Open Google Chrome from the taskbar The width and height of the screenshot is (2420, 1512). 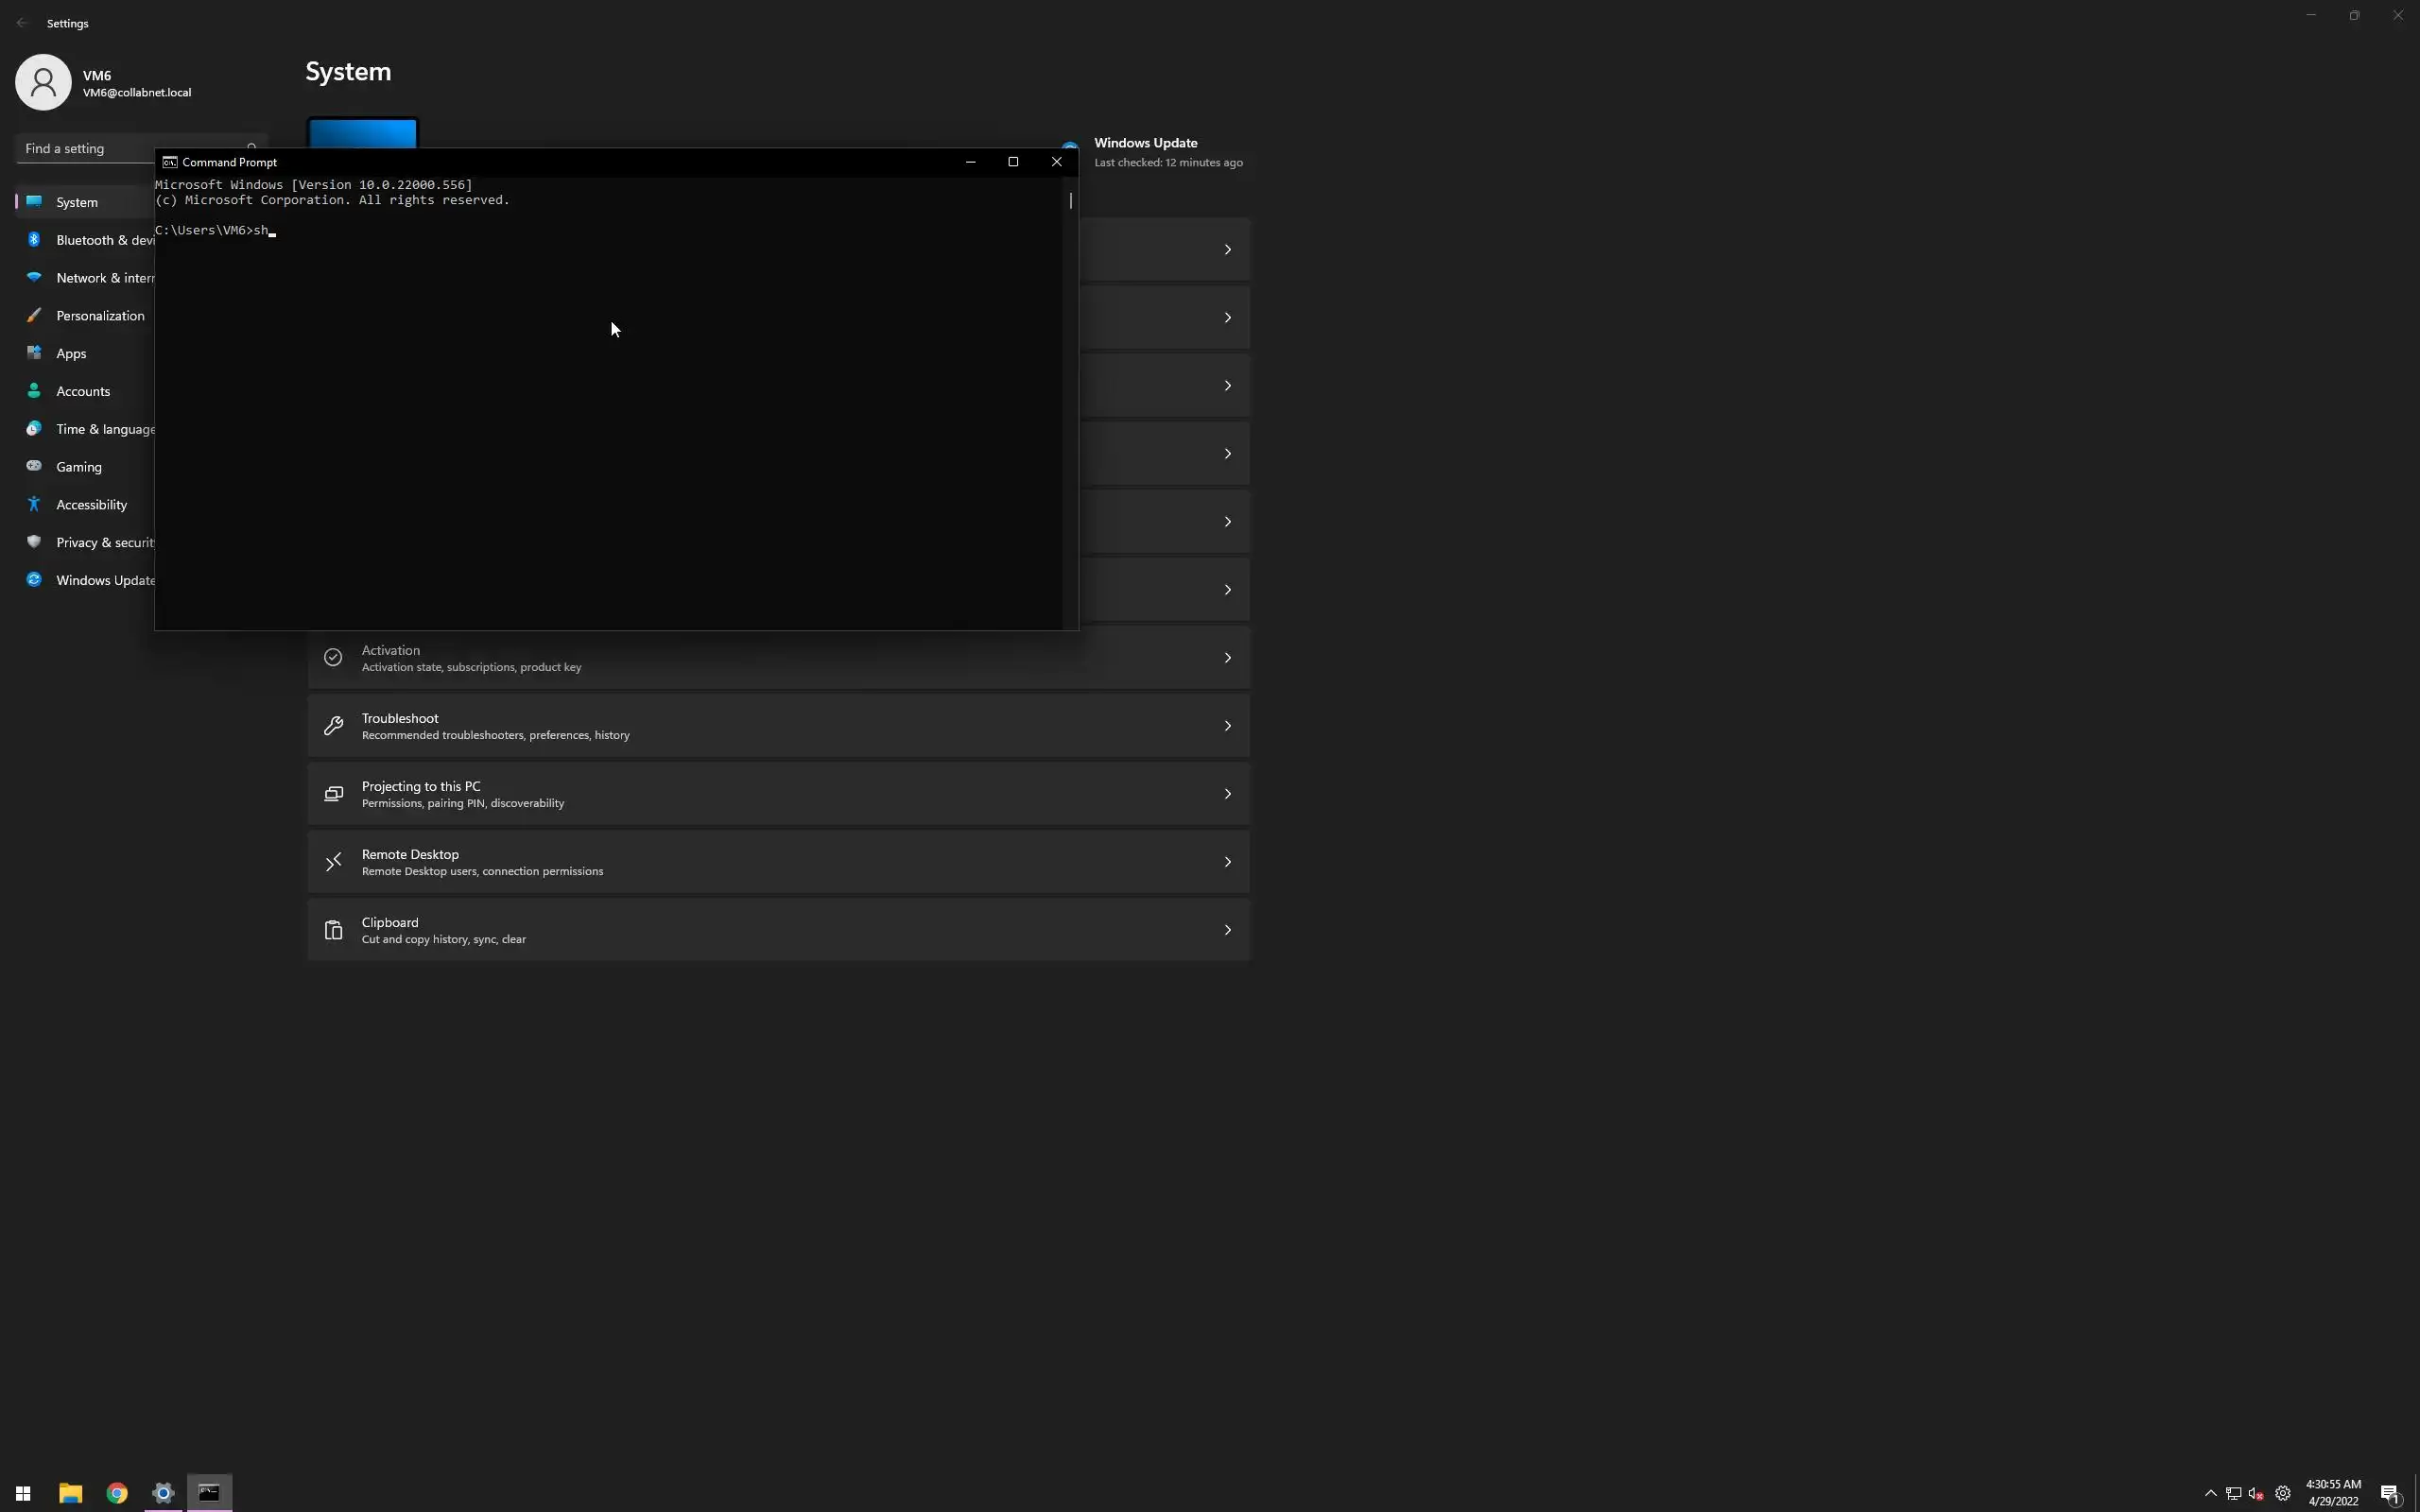[117, 1493]
